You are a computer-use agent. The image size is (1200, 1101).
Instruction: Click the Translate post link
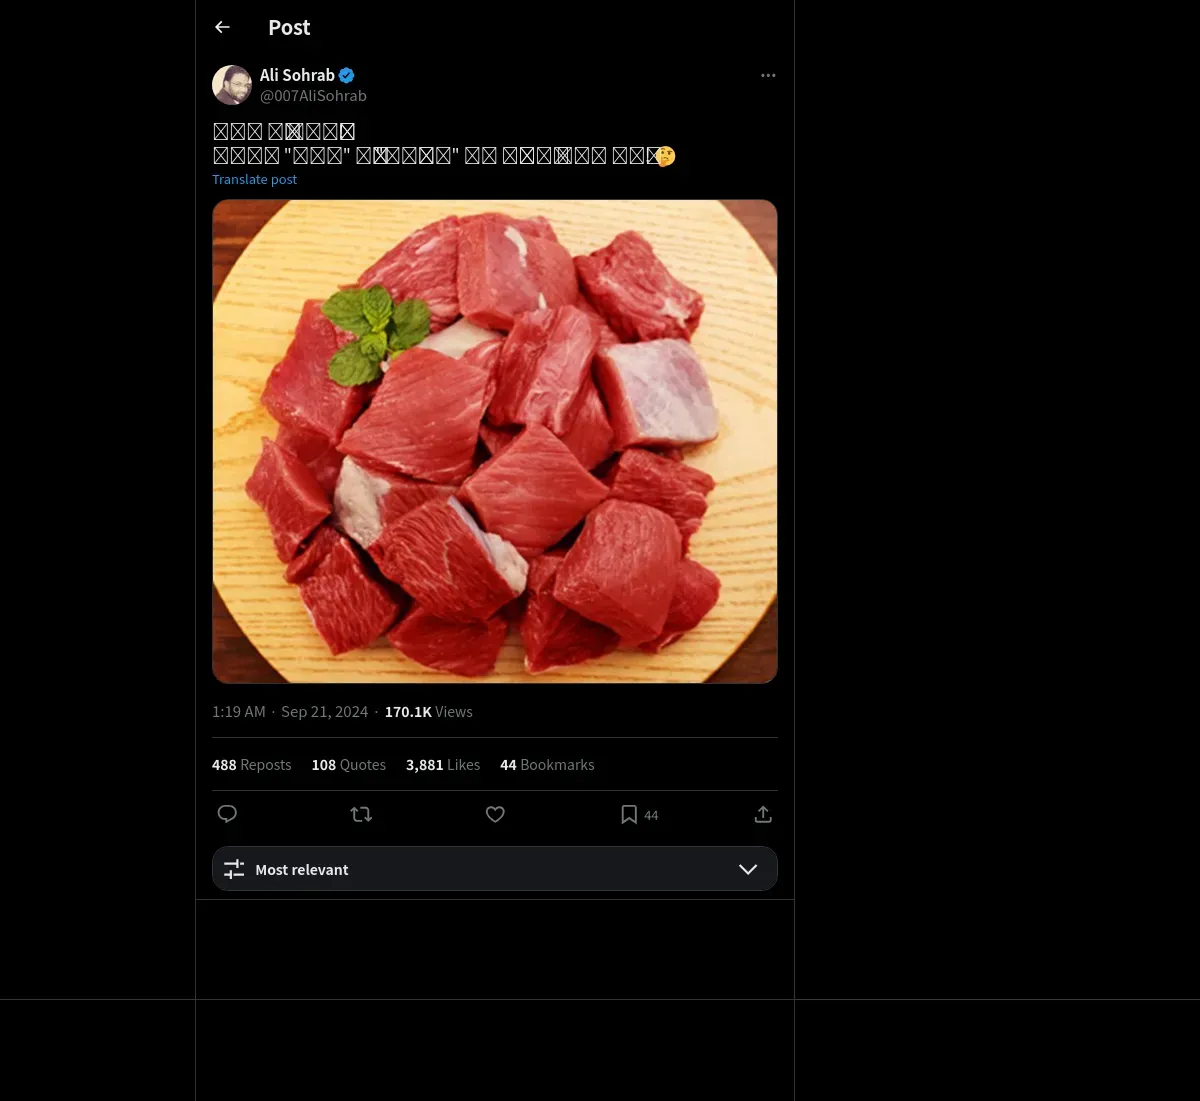point(254,180)
